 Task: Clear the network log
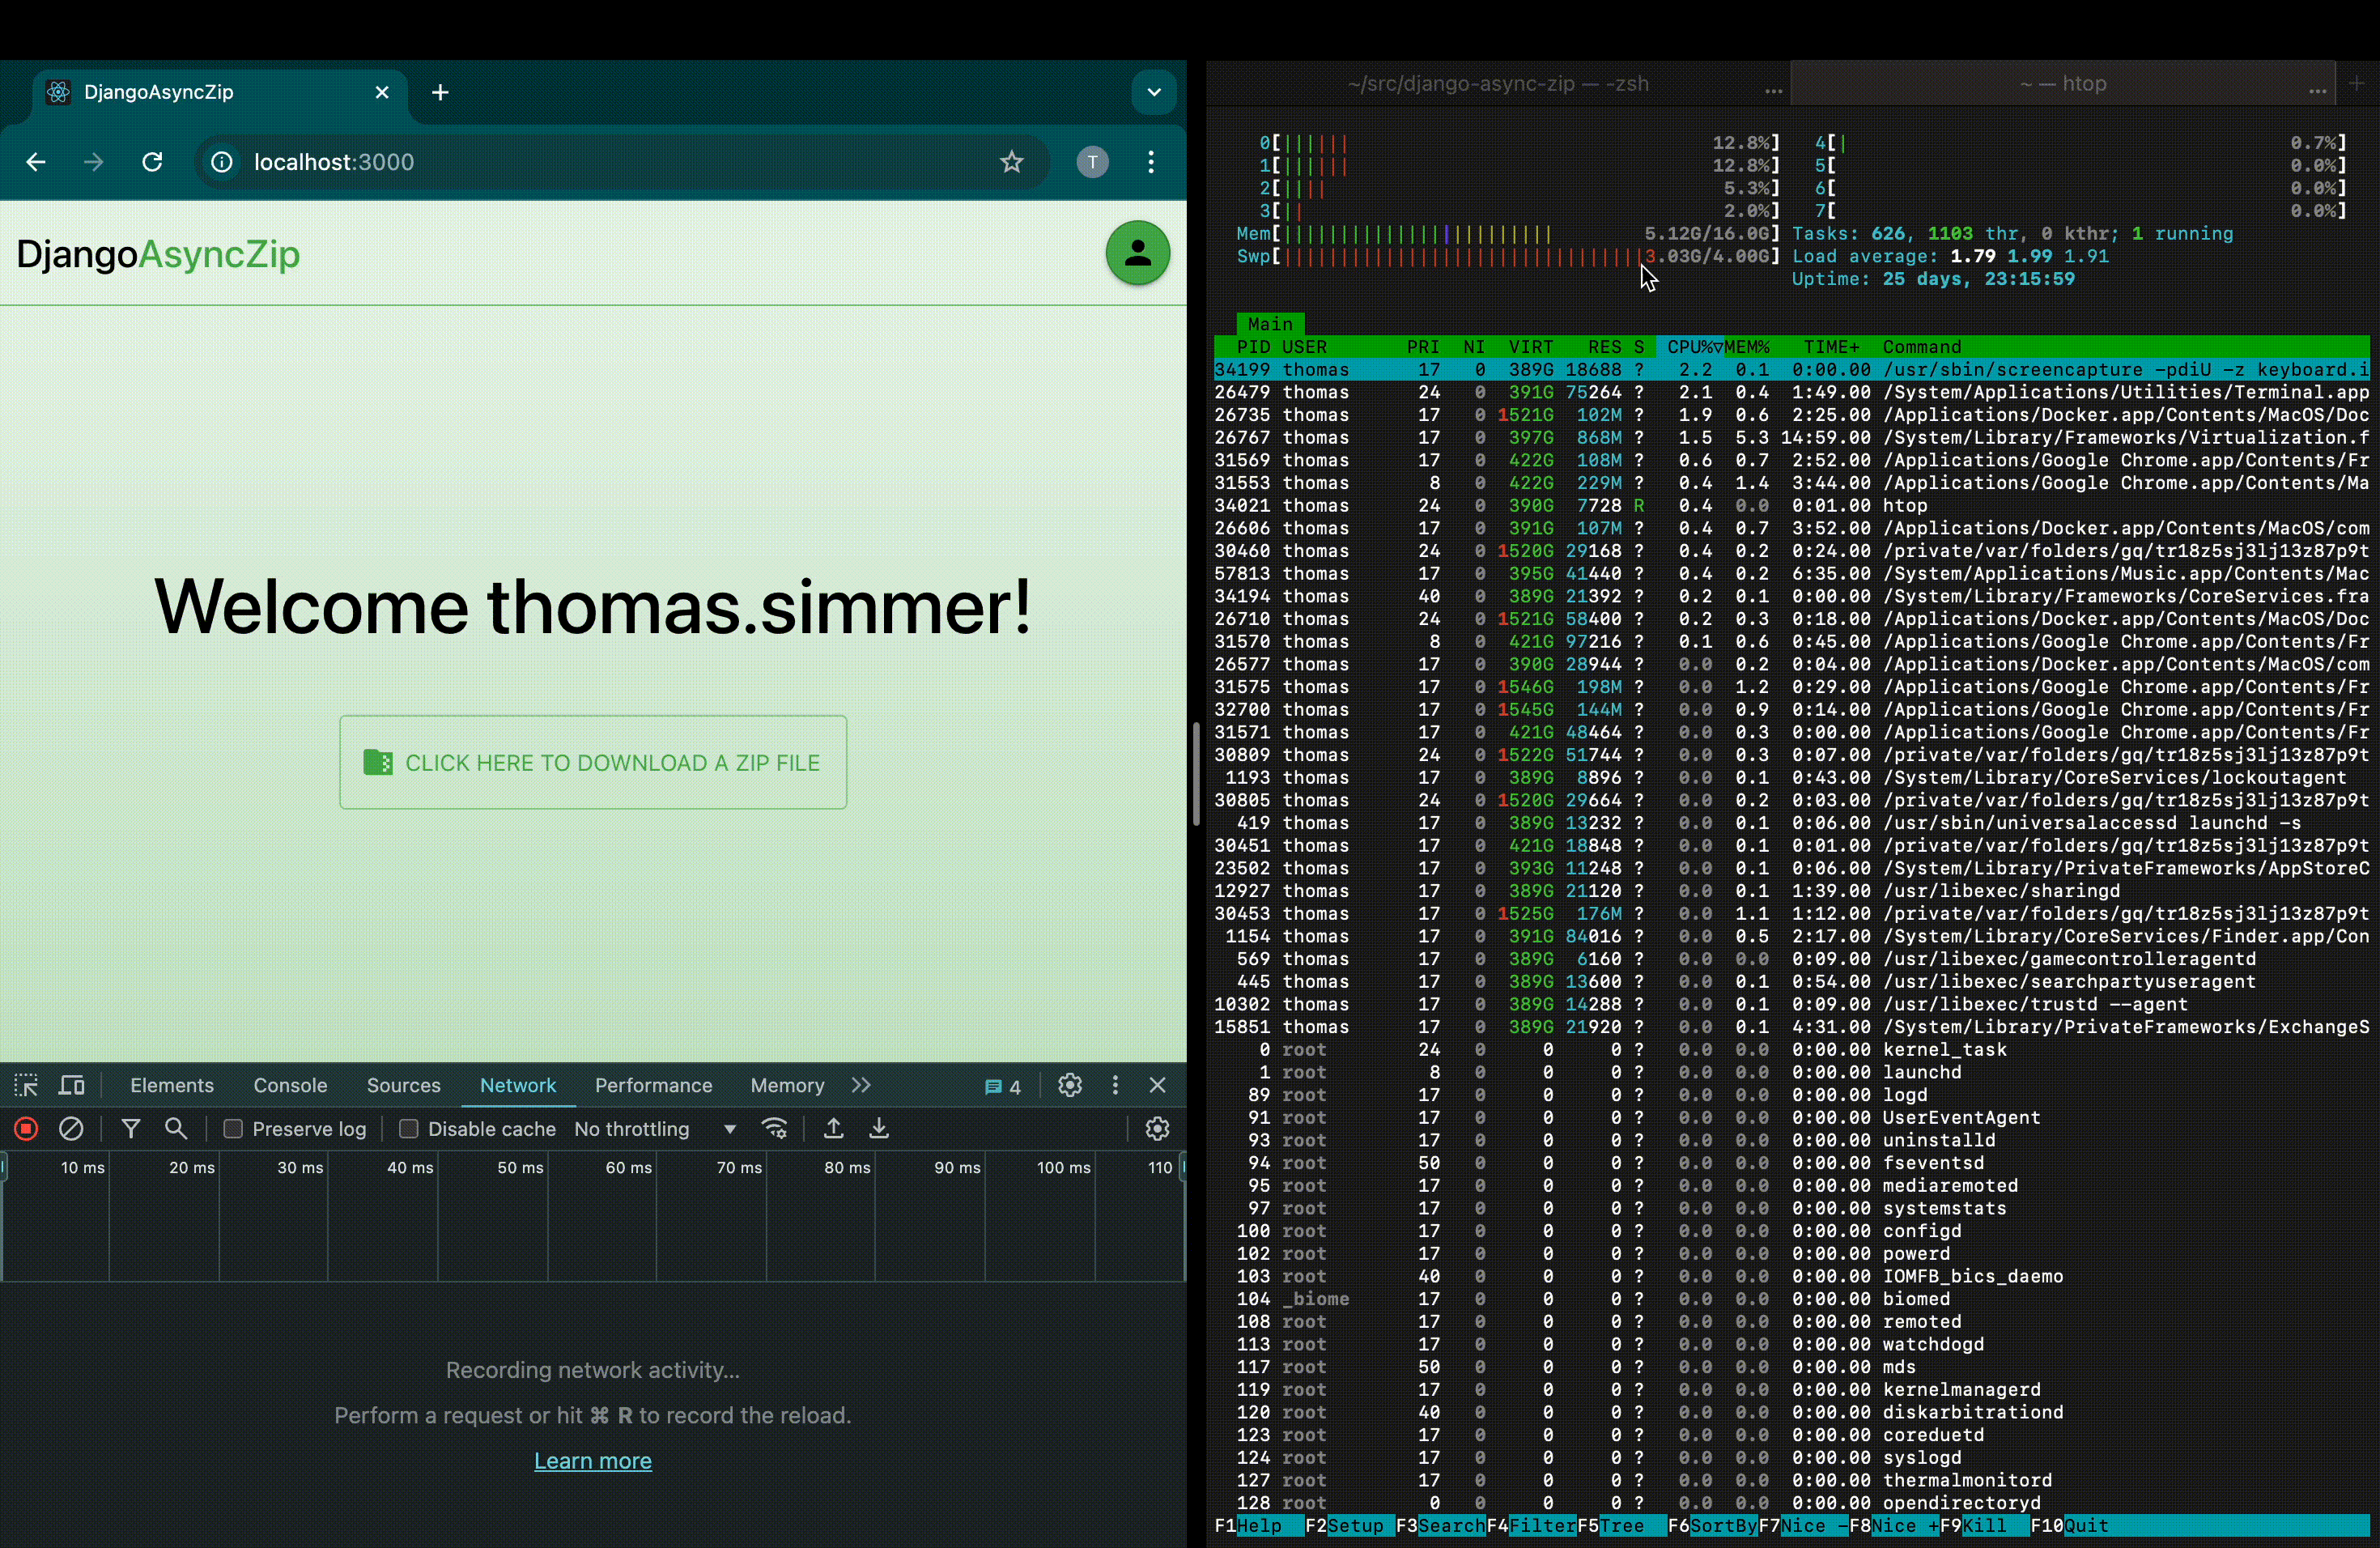[71, 1129]
